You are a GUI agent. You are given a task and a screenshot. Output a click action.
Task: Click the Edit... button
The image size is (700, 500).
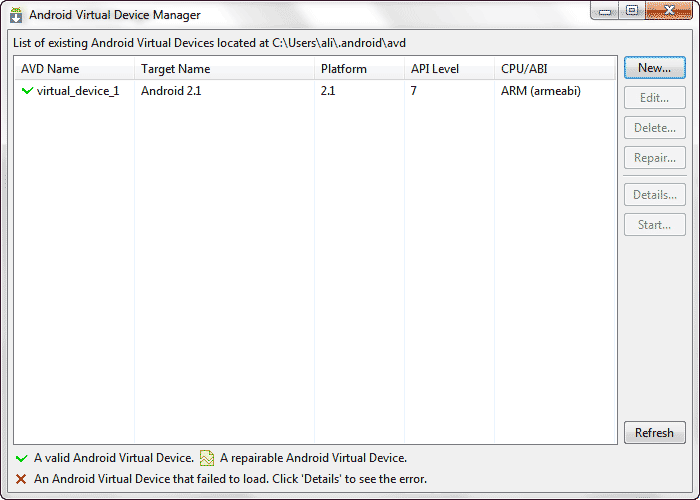(654, 98)
